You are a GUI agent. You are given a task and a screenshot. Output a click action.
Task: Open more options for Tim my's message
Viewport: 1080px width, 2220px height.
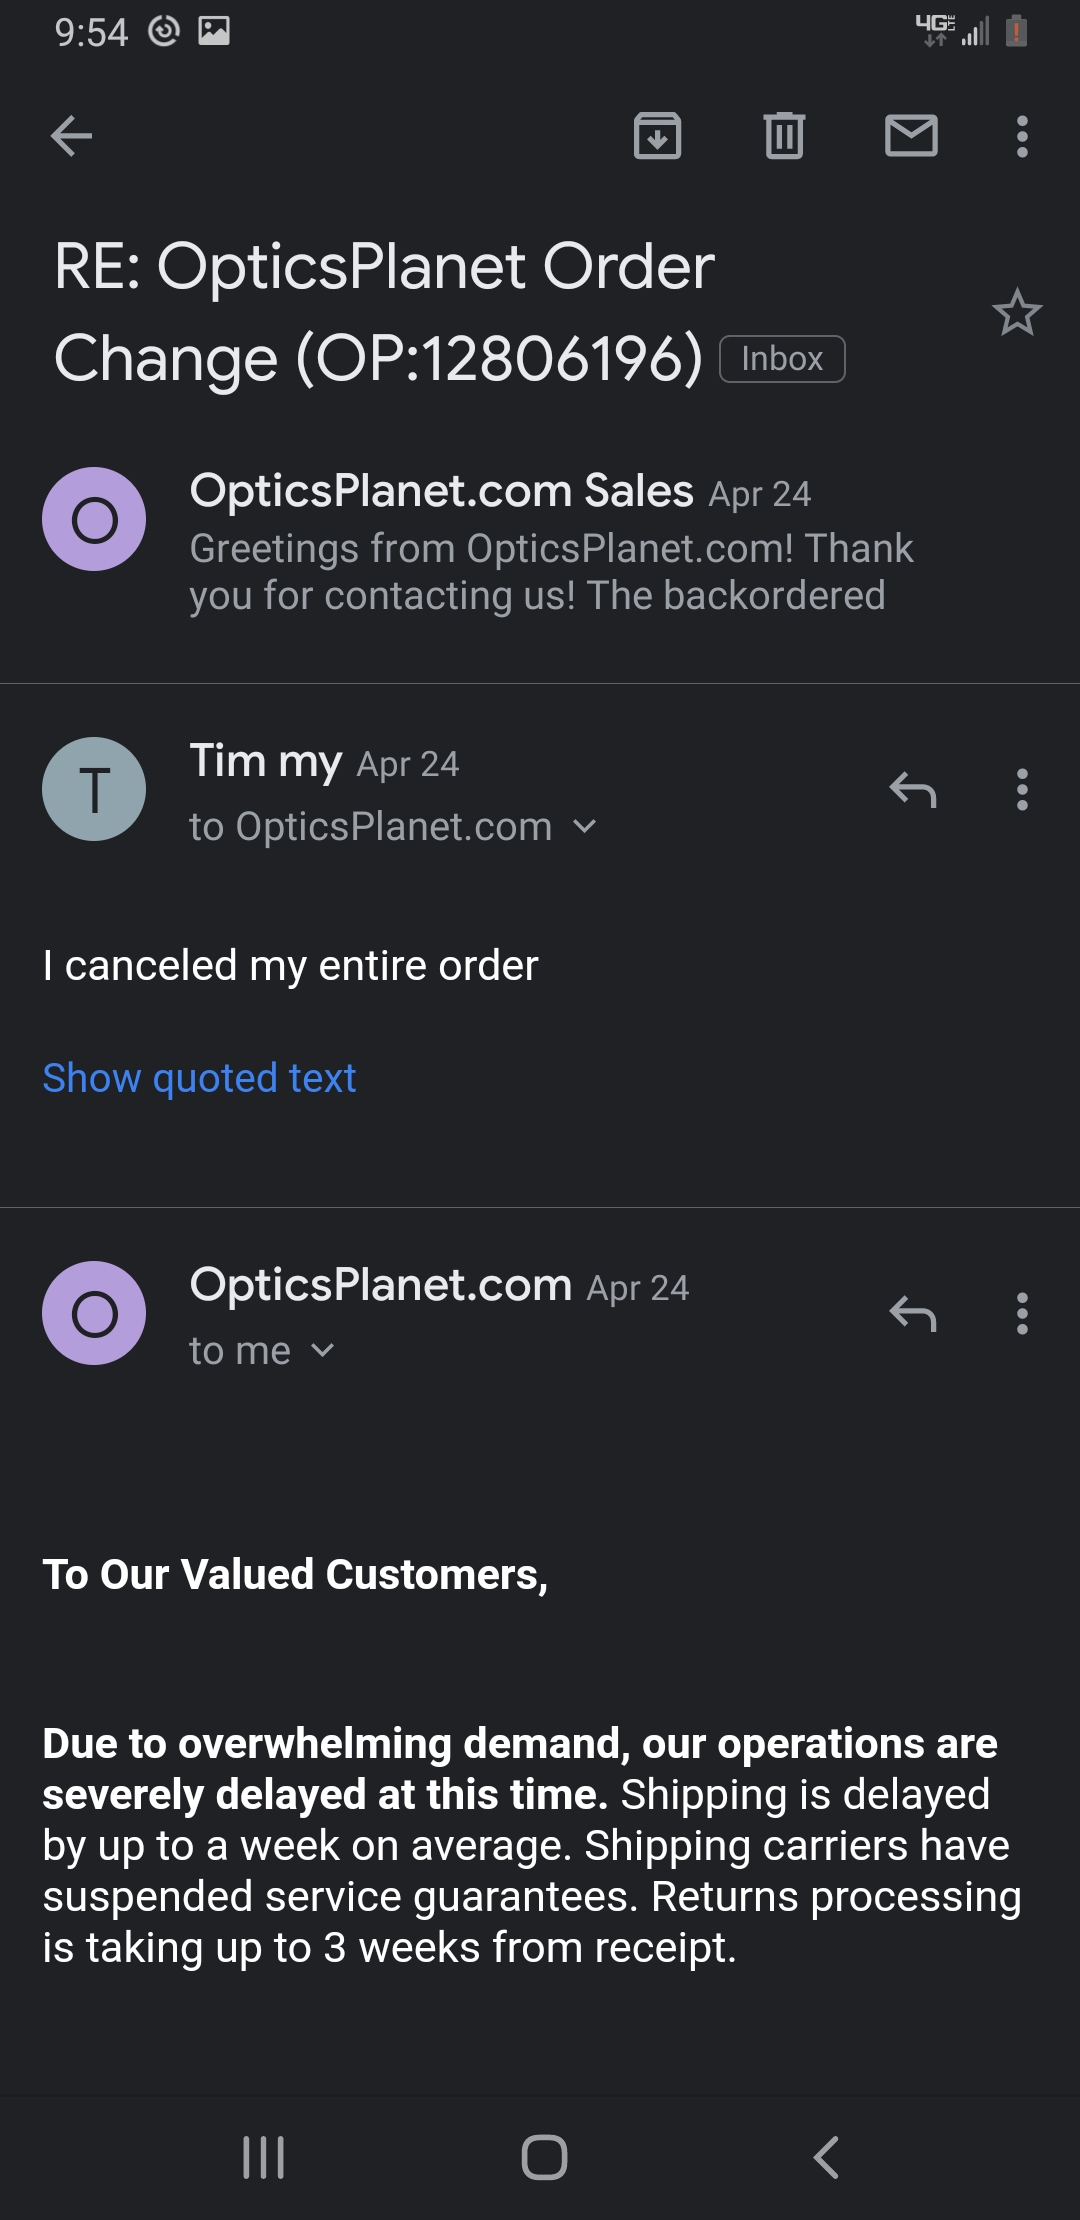point(1022,790)
